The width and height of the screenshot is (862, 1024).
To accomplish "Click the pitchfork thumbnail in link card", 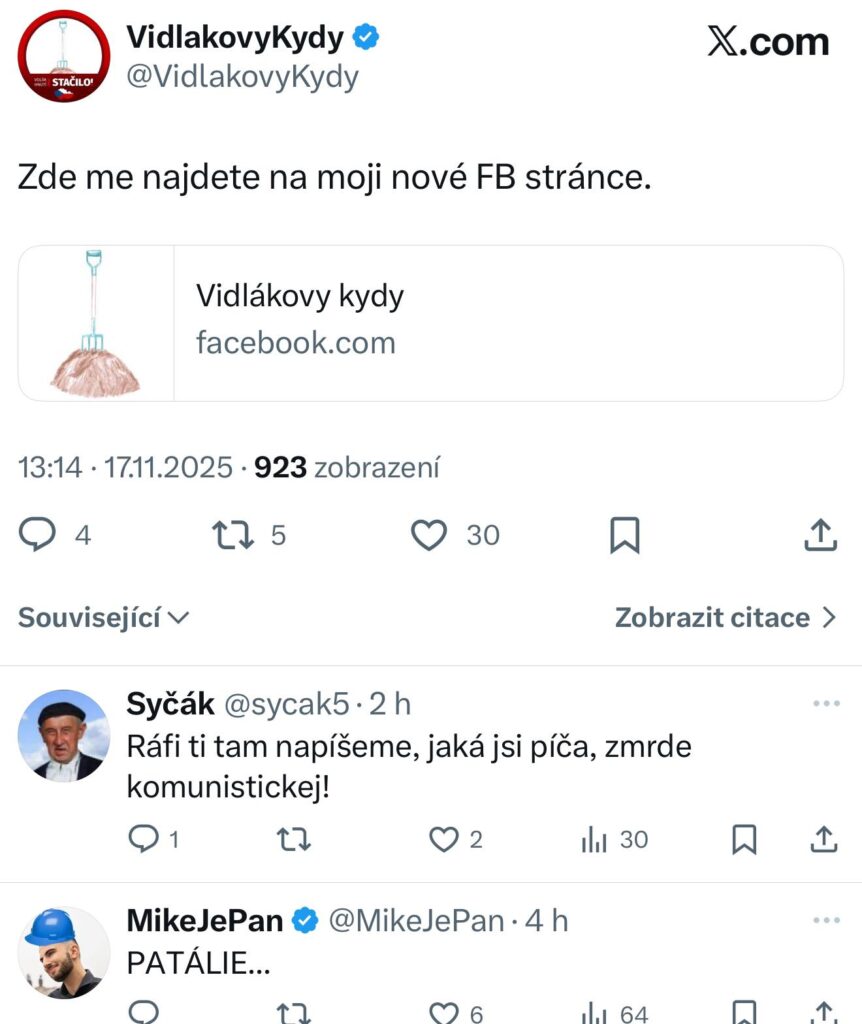I will coord(97,323).
